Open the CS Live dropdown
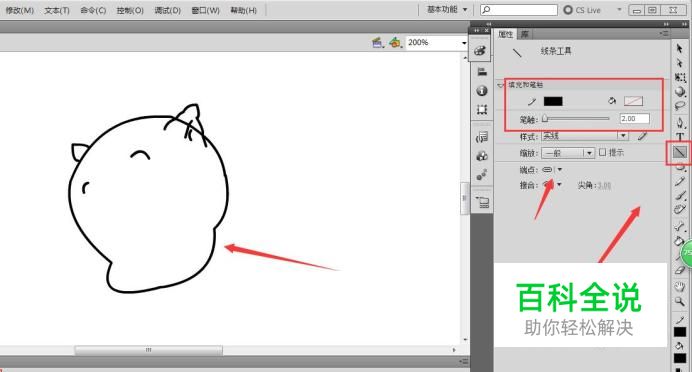The image size is (692, 372). click(619, 10)
